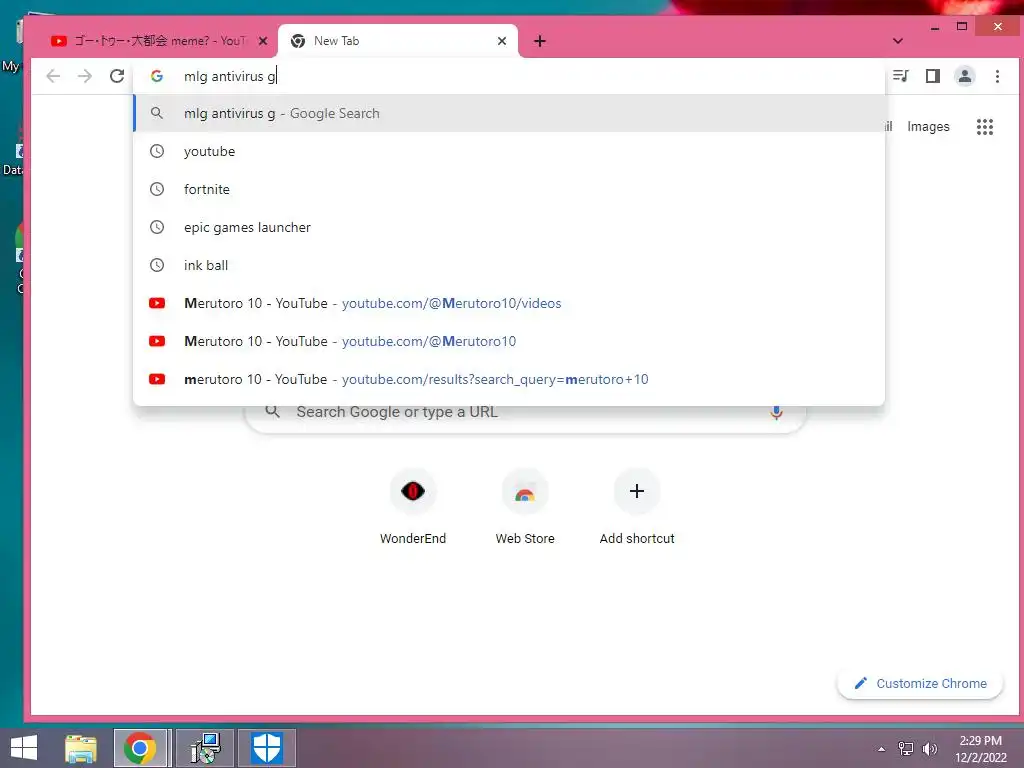Click the volume speaker tray icon
1024x768 pixels.
[929, 749]
